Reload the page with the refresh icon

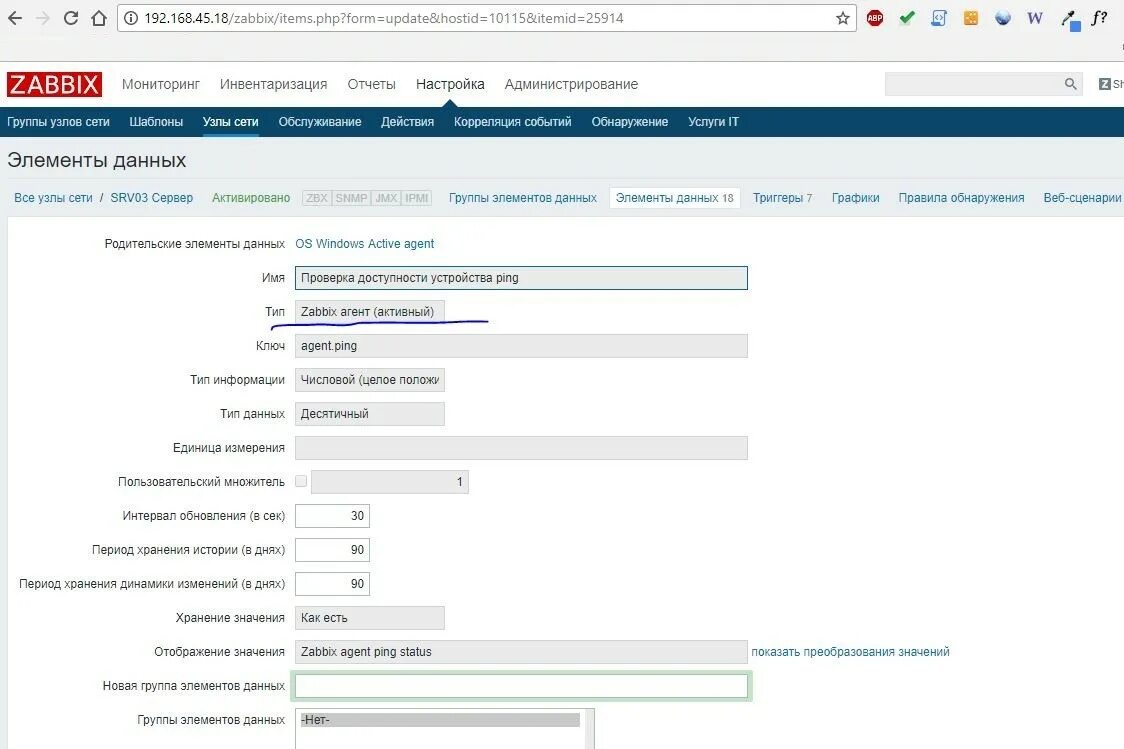70,18
